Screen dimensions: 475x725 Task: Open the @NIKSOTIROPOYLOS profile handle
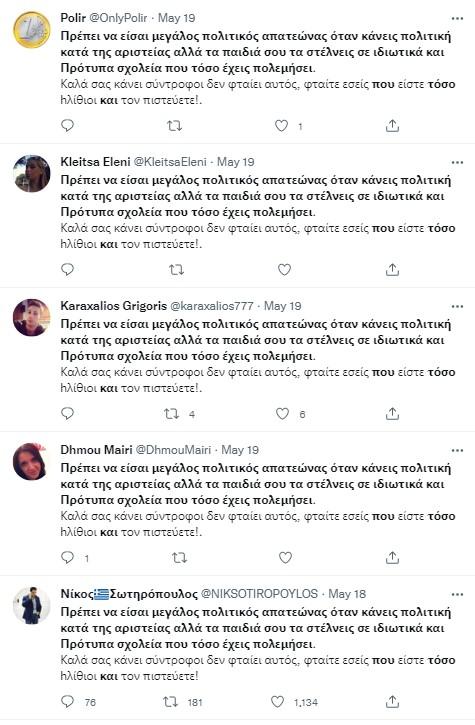tap(259, 594)
